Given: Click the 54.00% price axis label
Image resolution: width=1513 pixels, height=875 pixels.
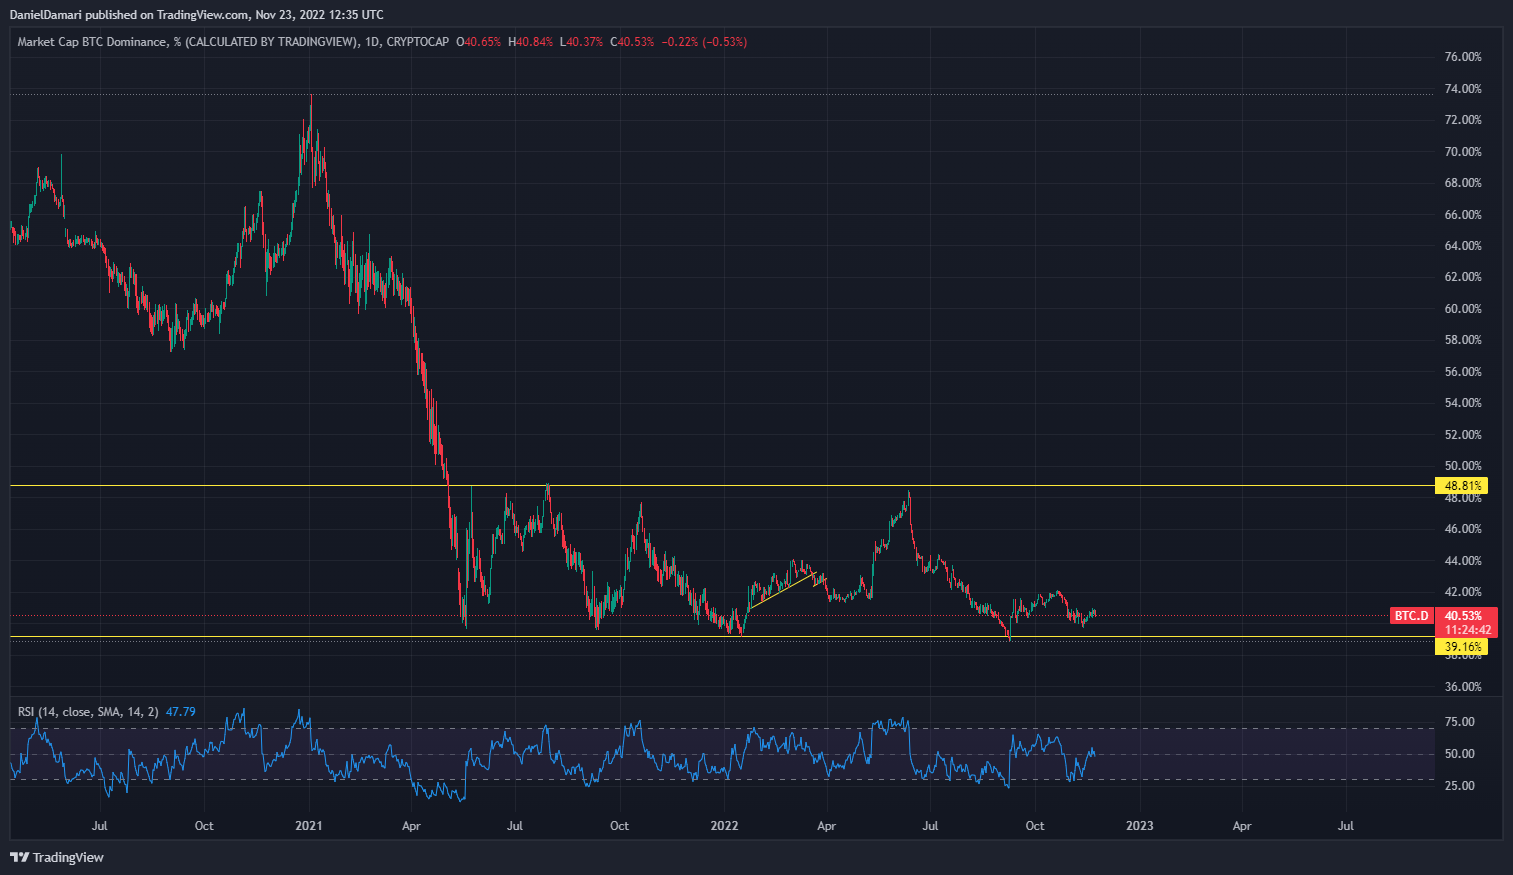Looking at the screenshot, I should [x=1463, y=403].
